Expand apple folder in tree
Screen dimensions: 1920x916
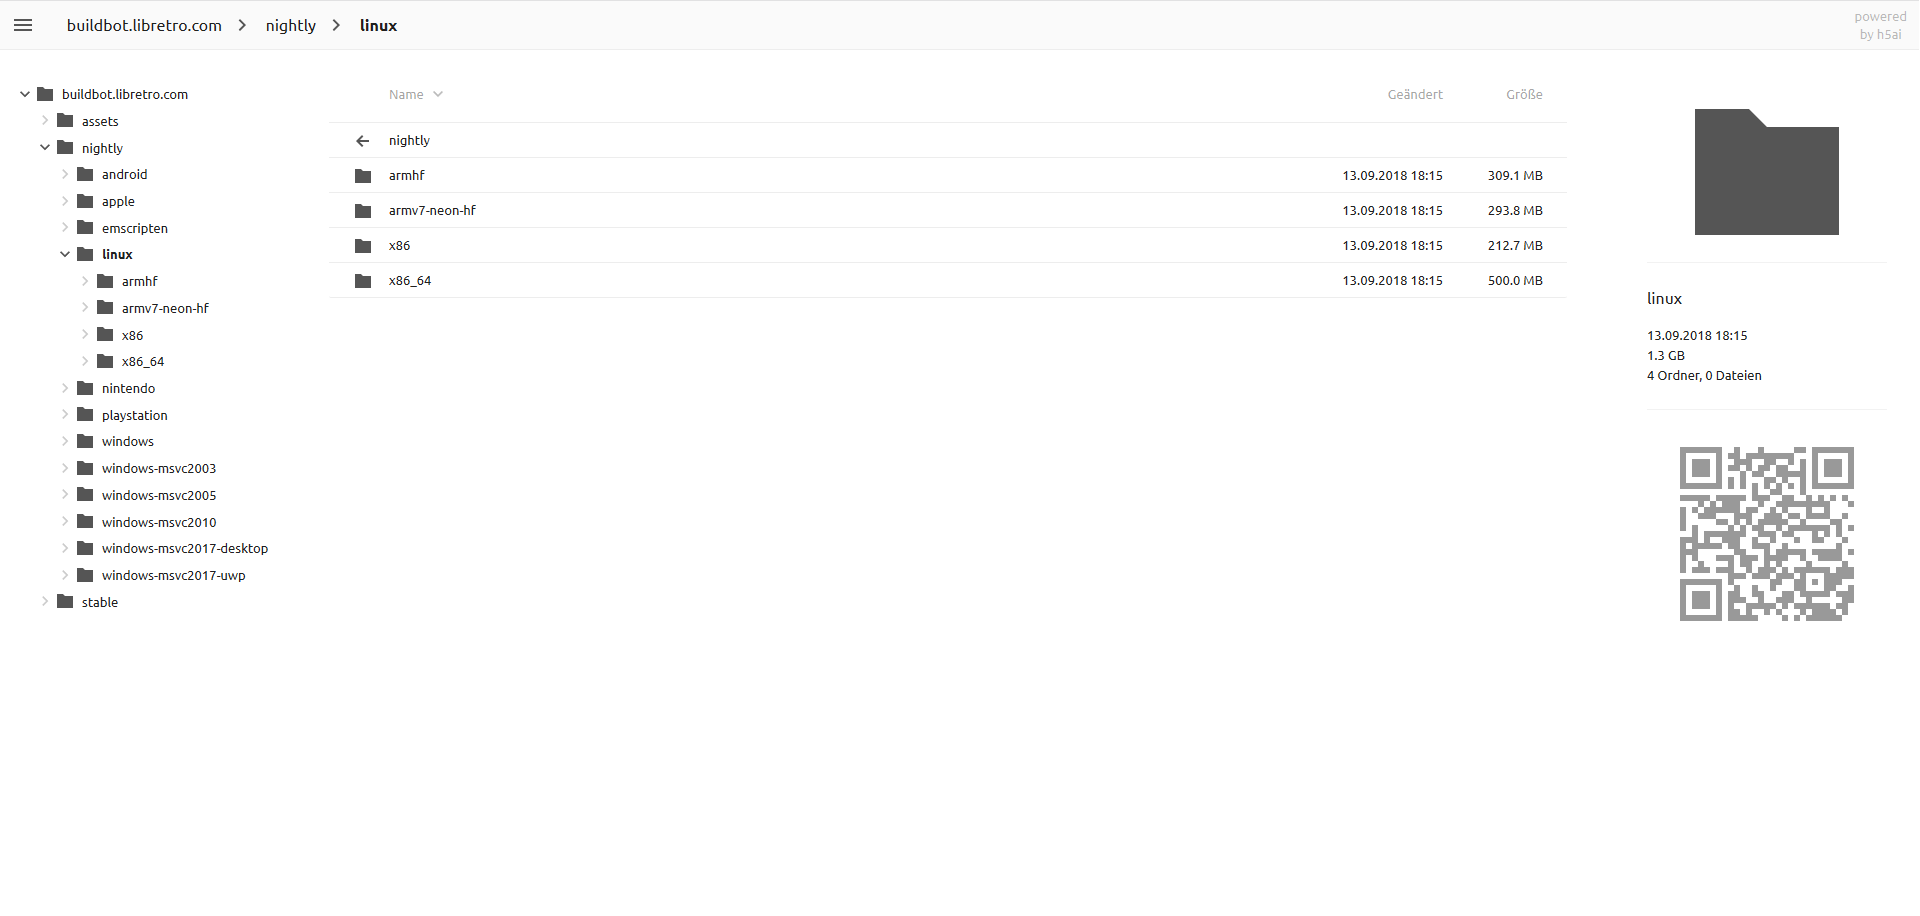65,200
